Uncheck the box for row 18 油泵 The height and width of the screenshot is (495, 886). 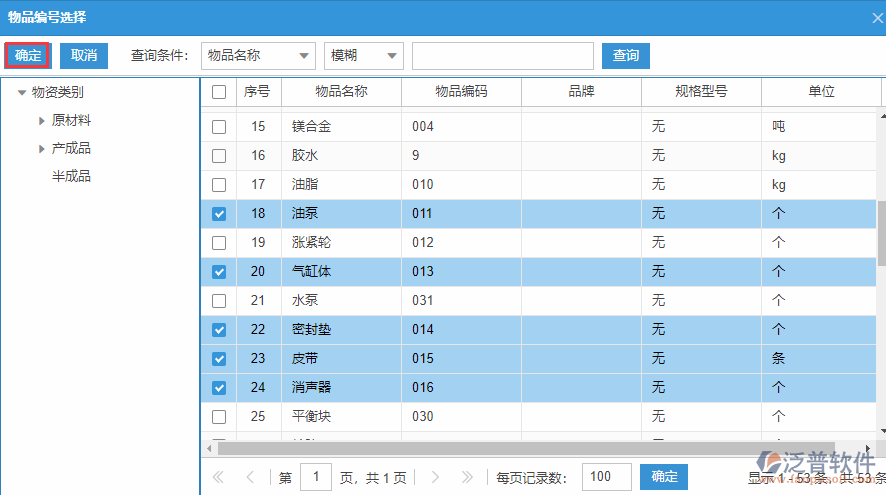coord(219,214)
